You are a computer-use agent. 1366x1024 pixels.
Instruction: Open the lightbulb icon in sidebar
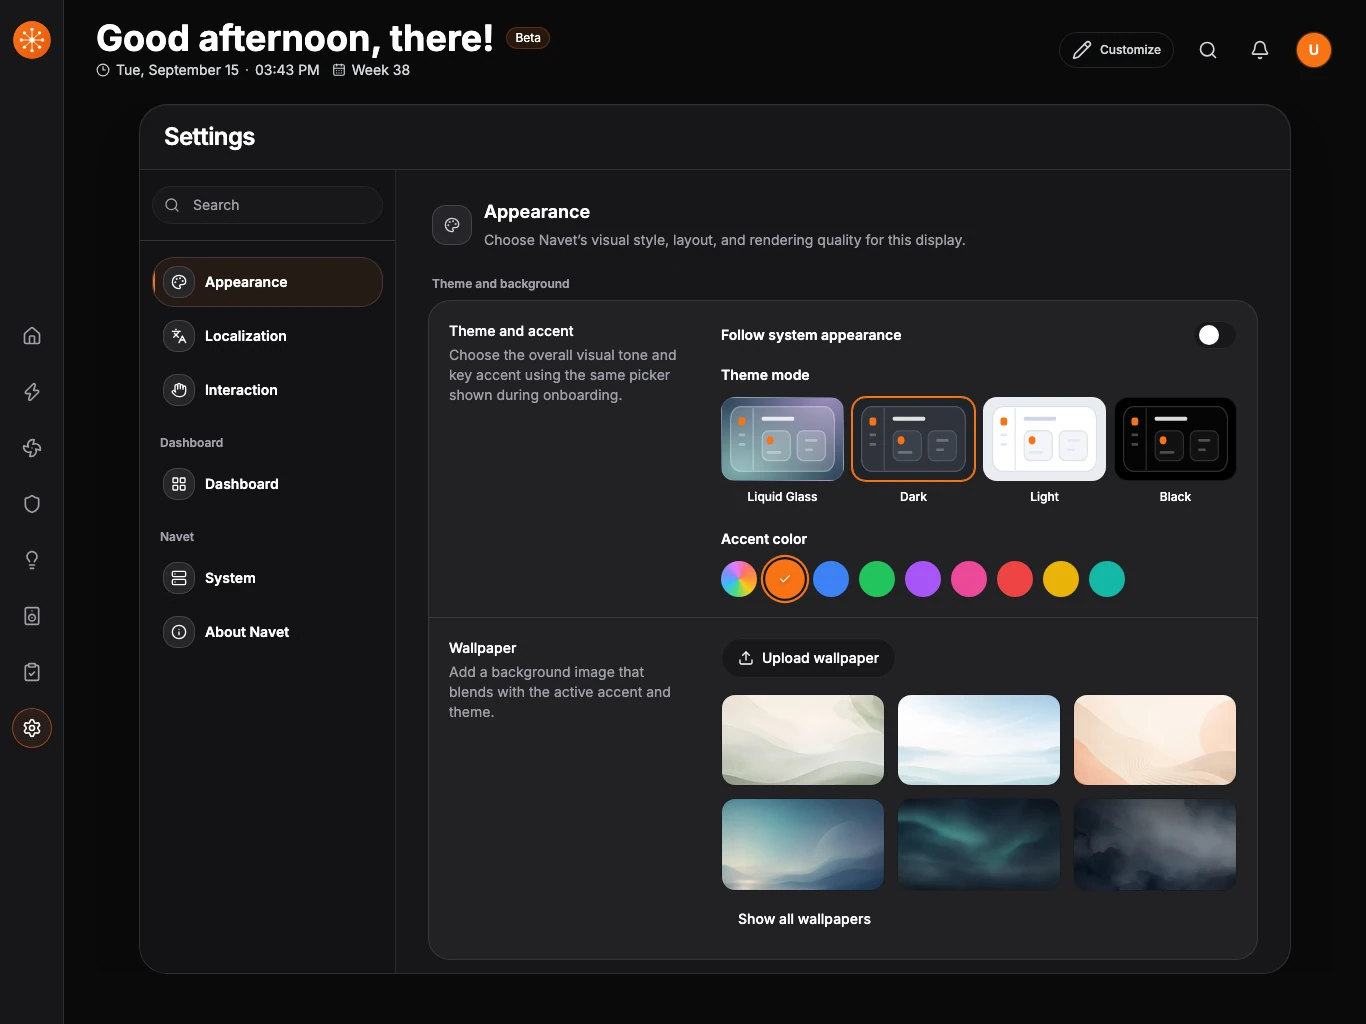(x=32, y=560)
